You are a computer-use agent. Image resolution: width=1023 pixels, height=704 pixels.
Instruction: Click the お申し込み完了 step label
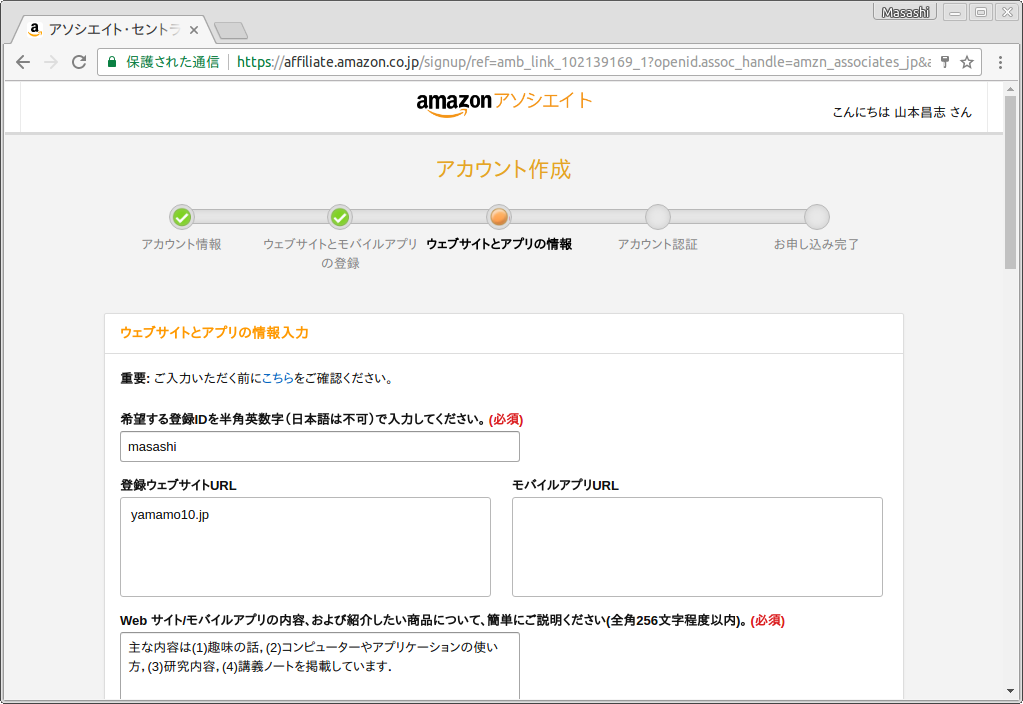[816, 245]
